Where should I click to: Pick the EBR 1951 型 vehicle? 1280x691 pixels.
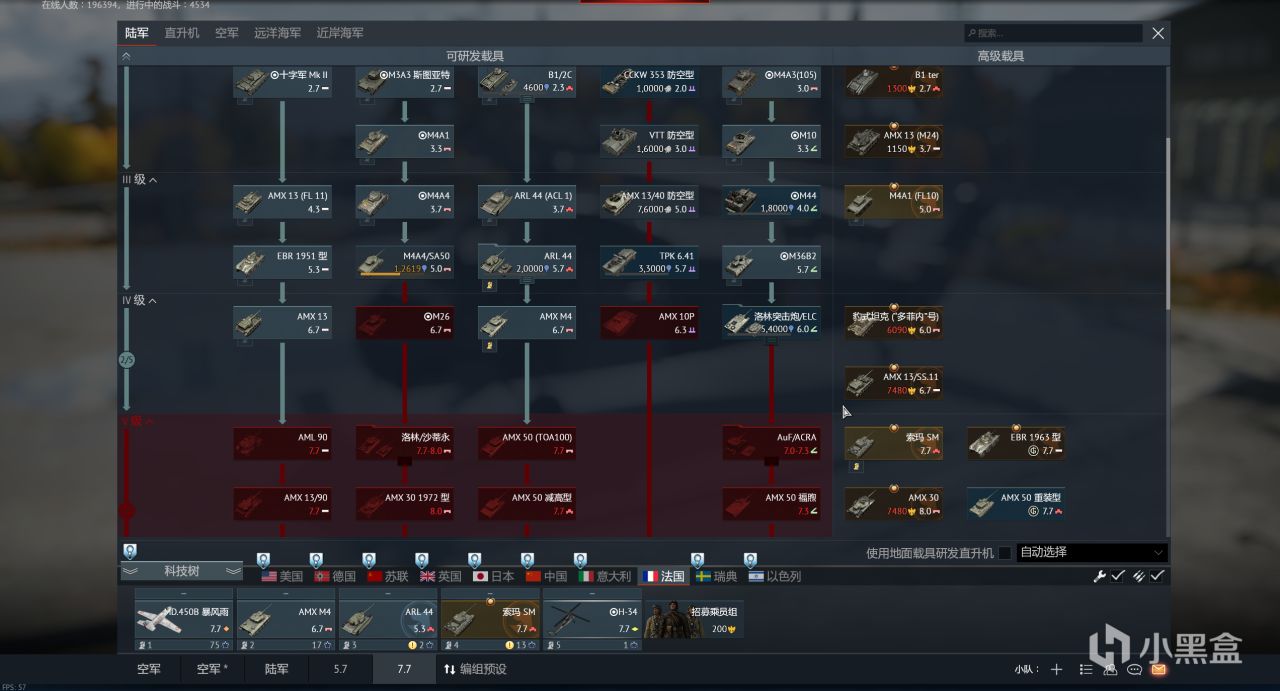pyautogui.click(x=283, y=262)
